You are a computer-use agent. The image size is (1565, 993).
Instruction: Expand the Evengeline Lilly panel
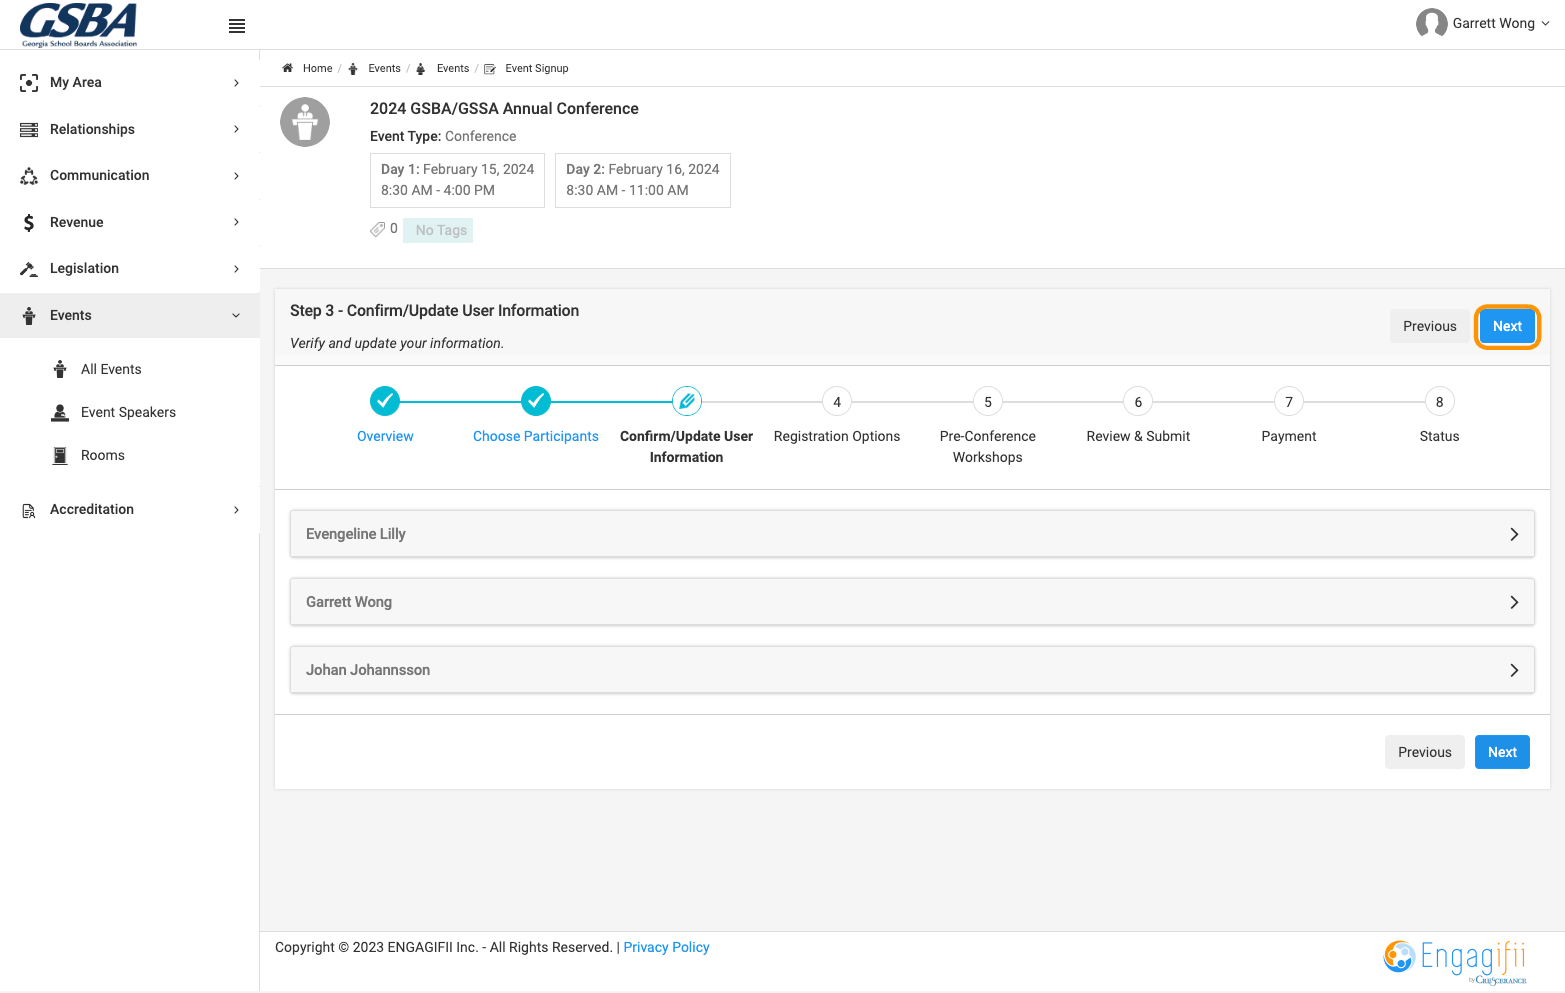(x=912, y=534)
